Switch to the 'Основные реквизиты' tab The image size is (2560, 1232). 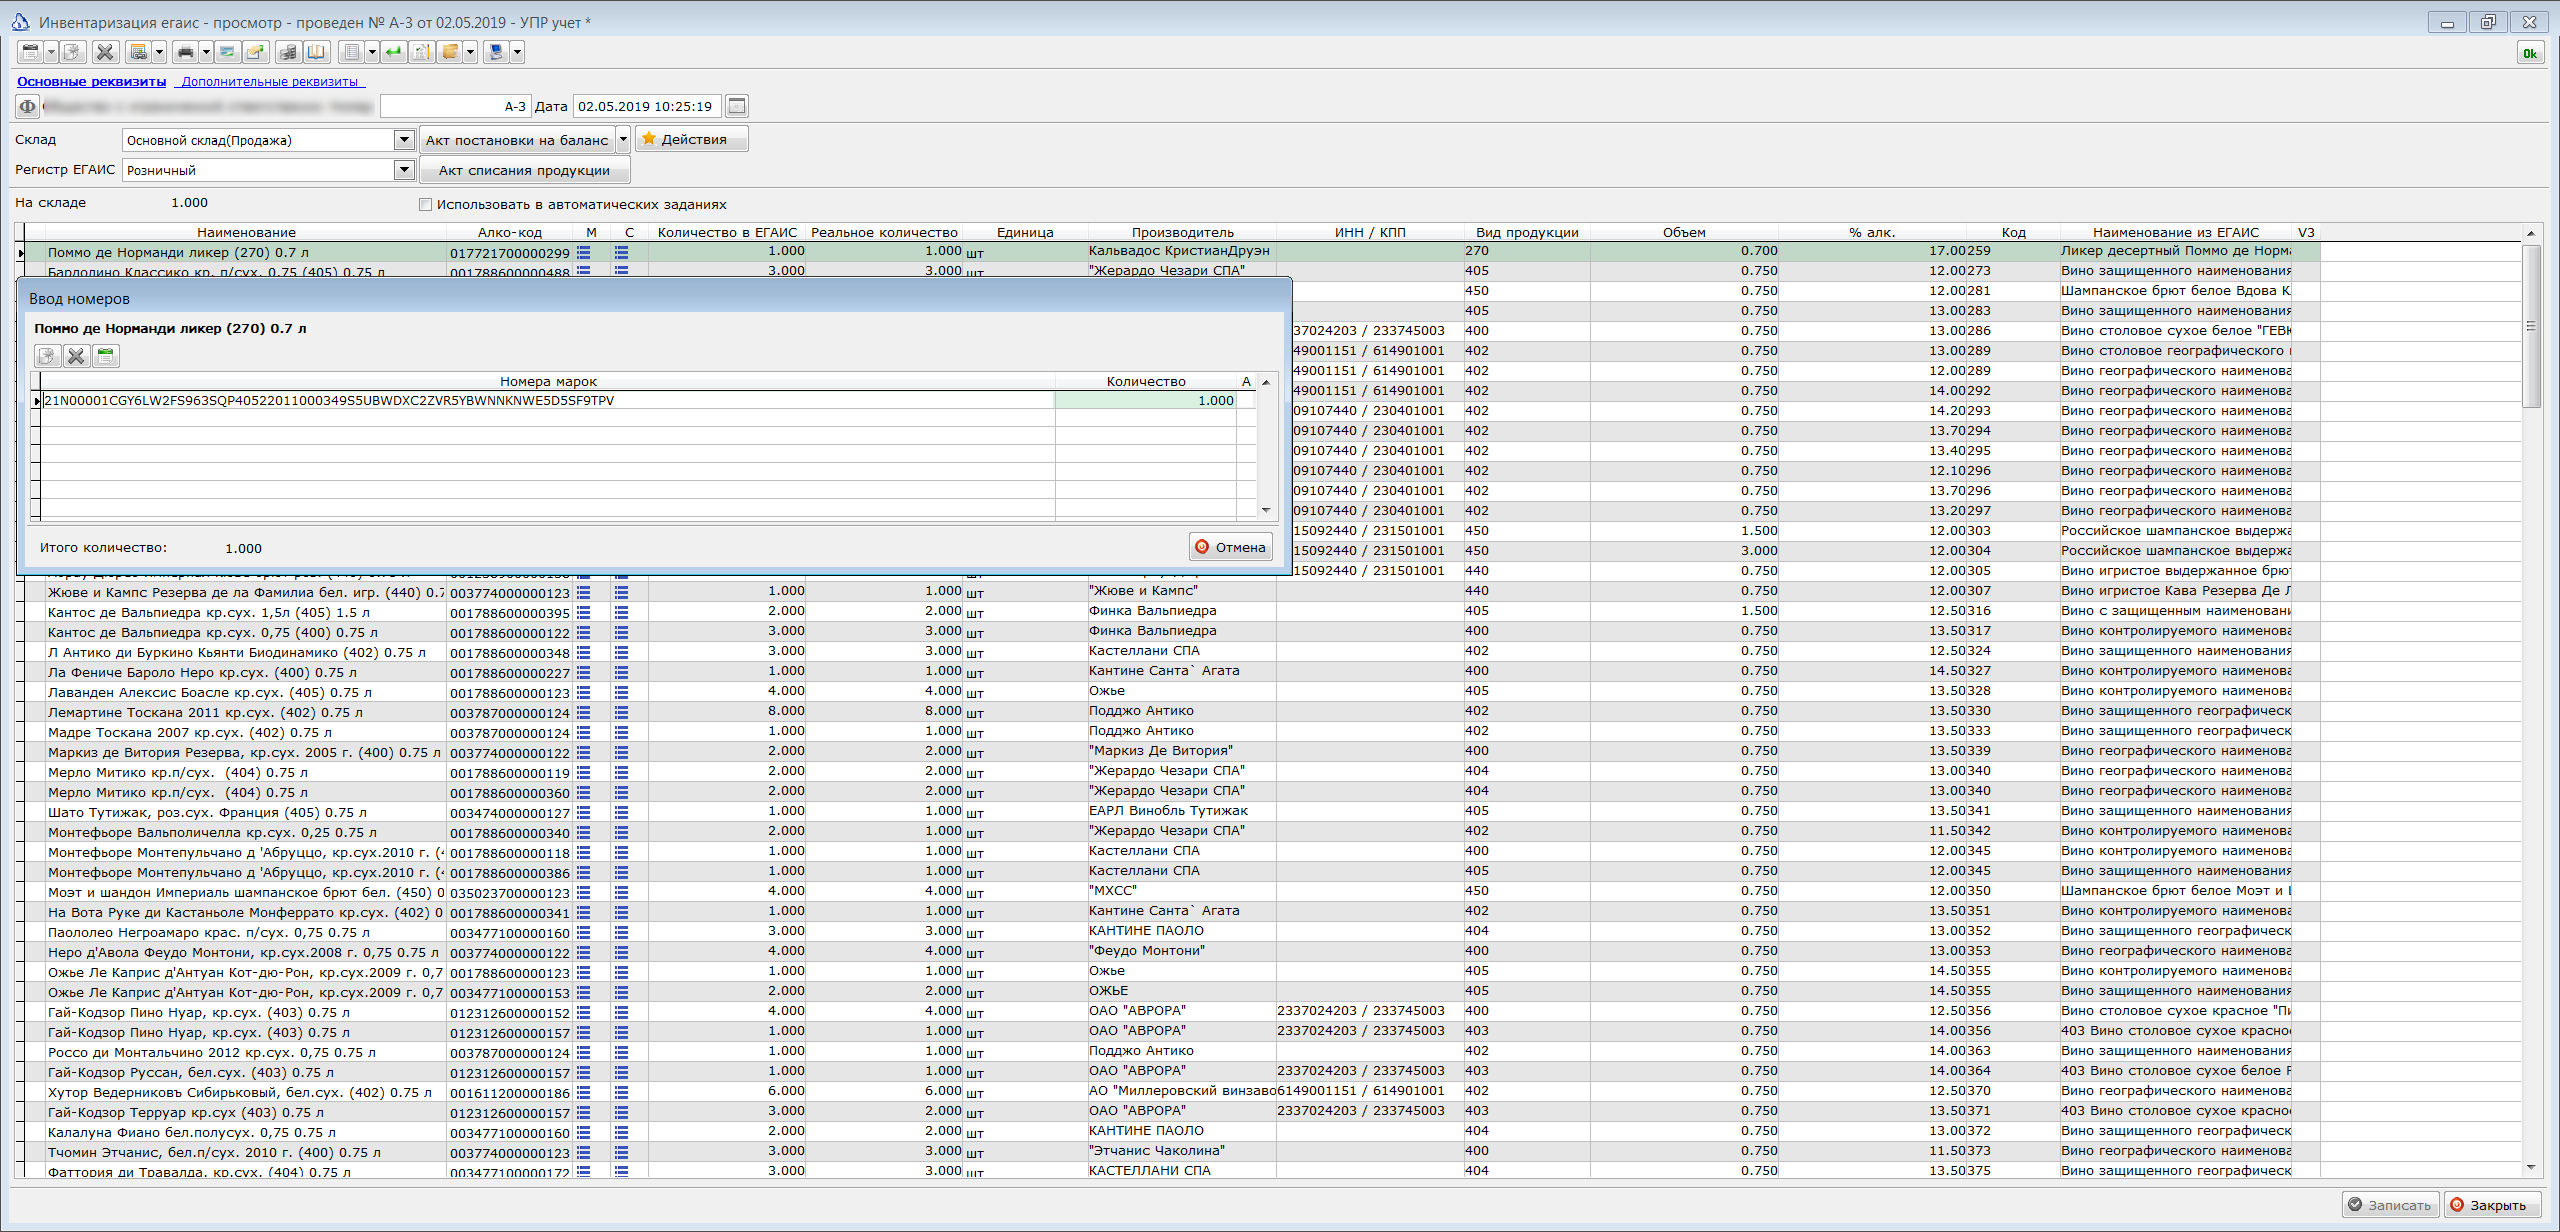coord(92,82)
